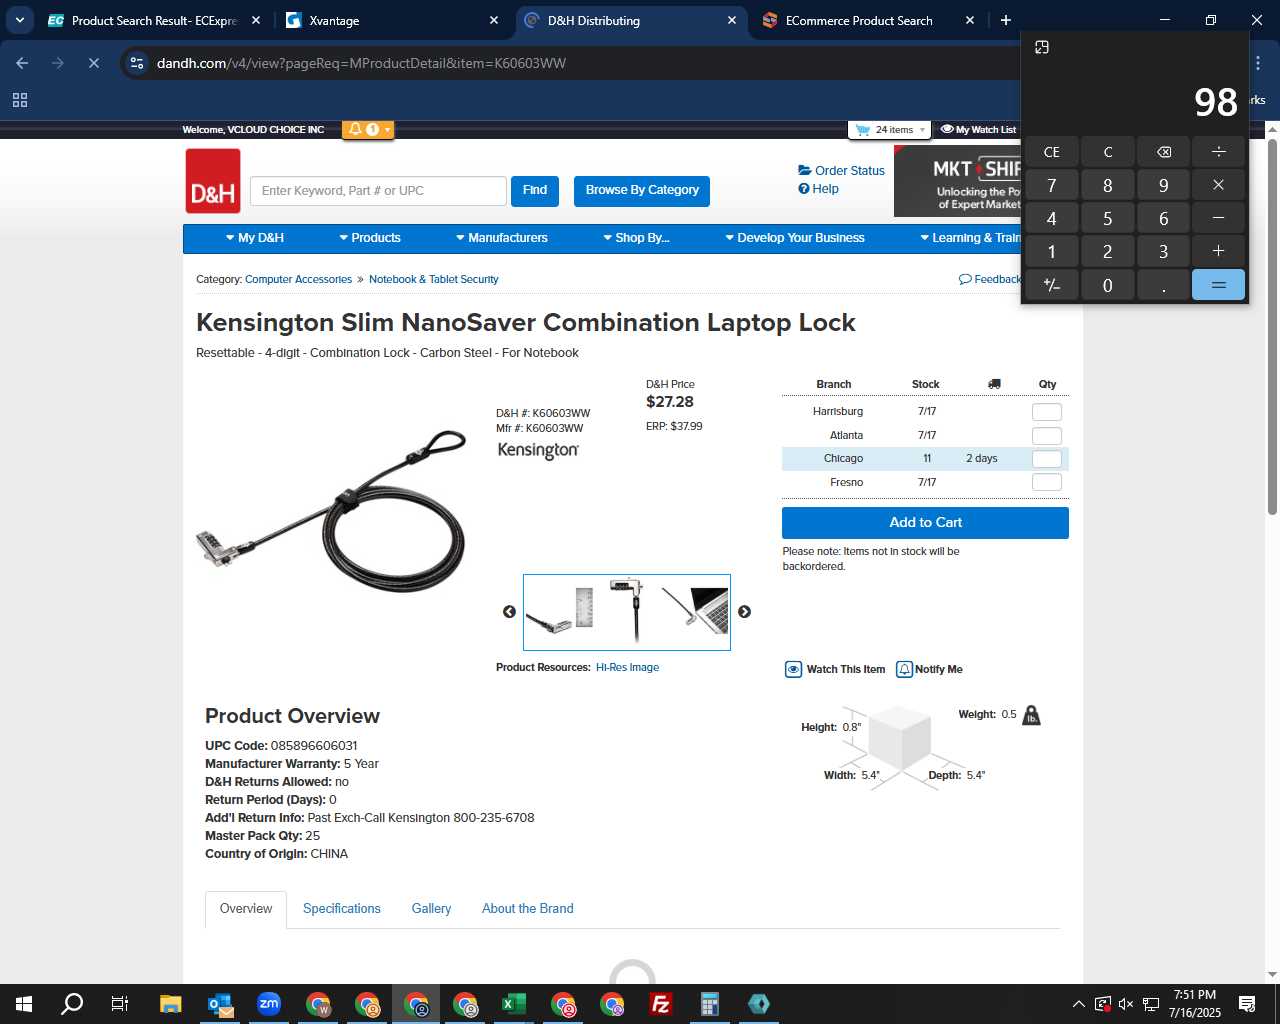
Task: Click calculator CE key
Action: (x=1051, y=152)
